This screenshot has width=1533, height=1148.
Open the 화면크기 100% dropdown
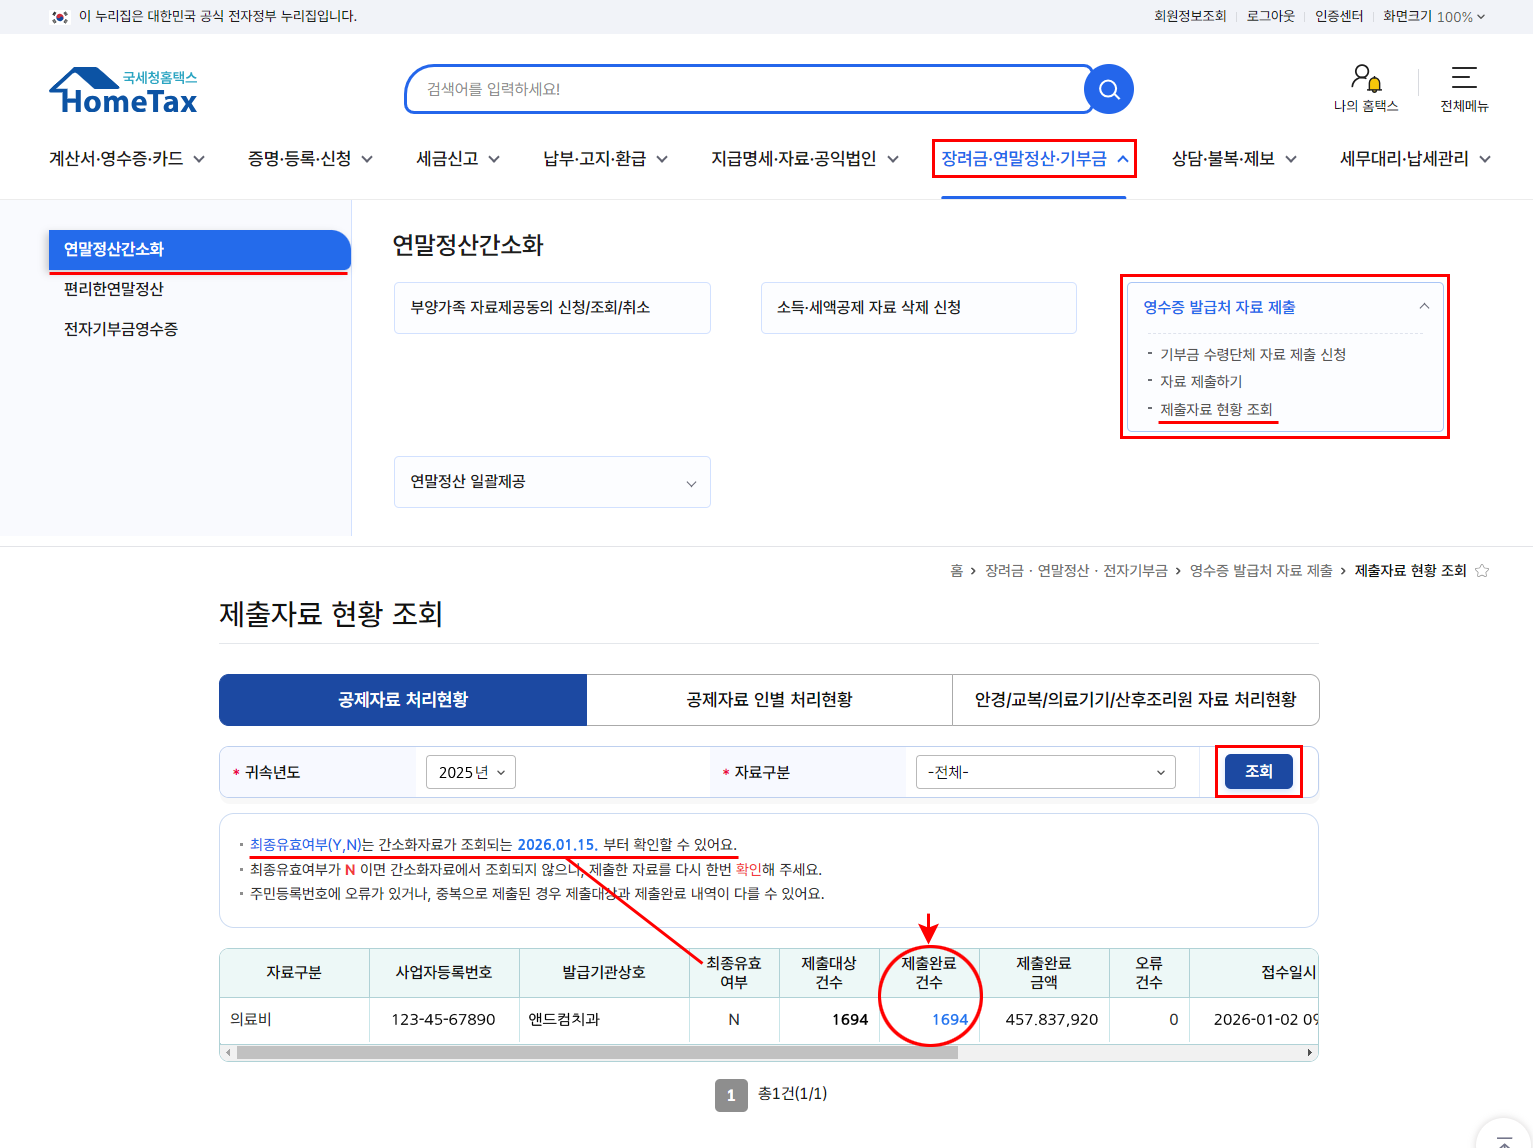tap(1434, 16)
